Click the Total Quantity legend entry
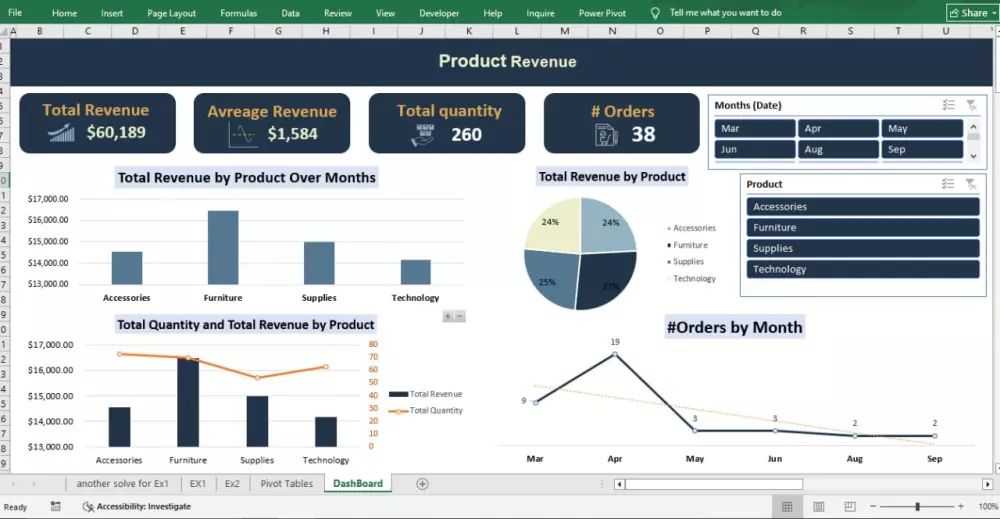The width and height of the screenshot is (1000, 519). pos(426,411)
